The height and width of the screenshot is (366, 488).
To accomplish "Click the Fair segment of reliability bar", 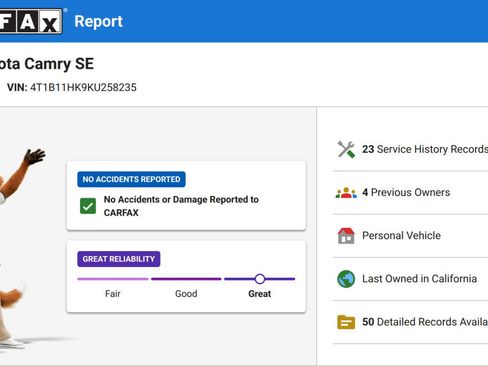I will point(113,279).
